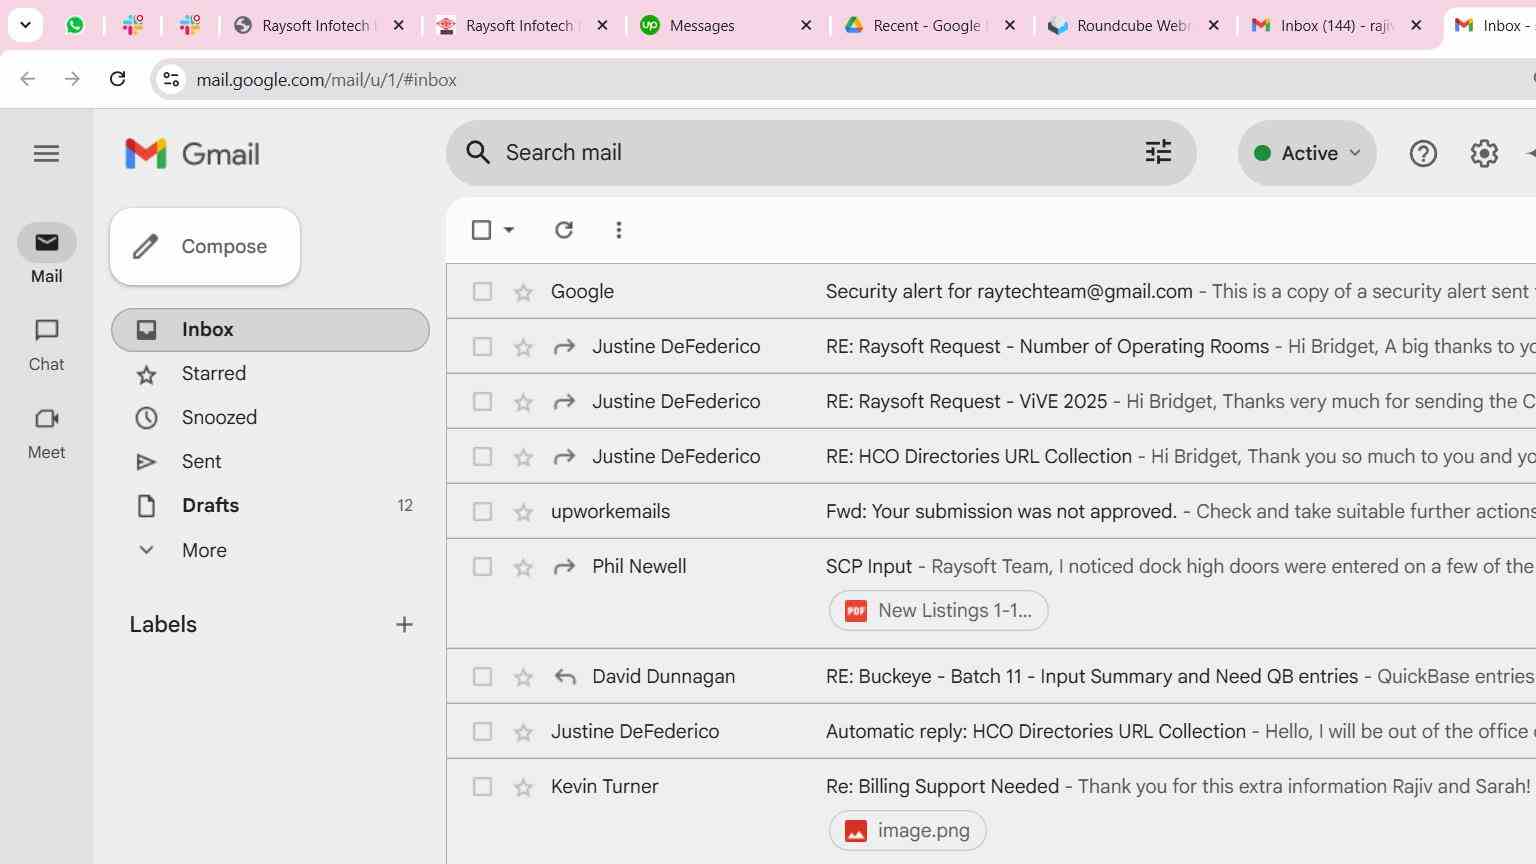This screenshot has height=864, width=1536.
Task: Tick checkbox for David Dunnagan email
Action: click(x=482, y=676)
